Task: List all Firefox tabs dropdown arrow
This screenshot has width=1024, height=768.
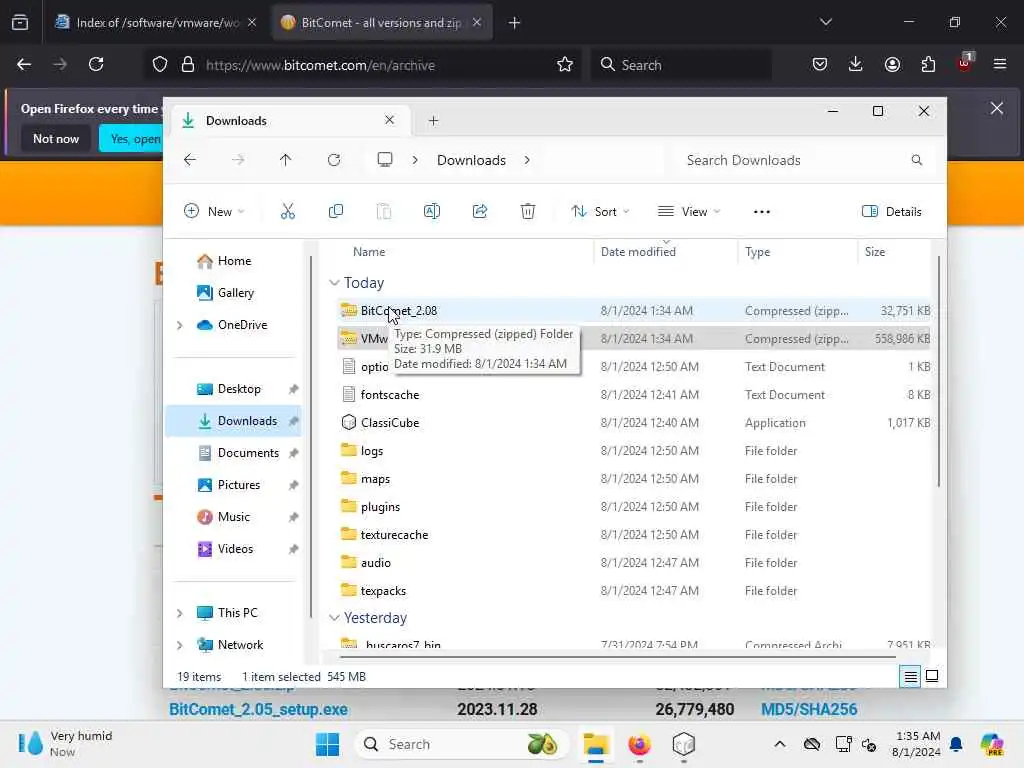Action: [825, 22]
